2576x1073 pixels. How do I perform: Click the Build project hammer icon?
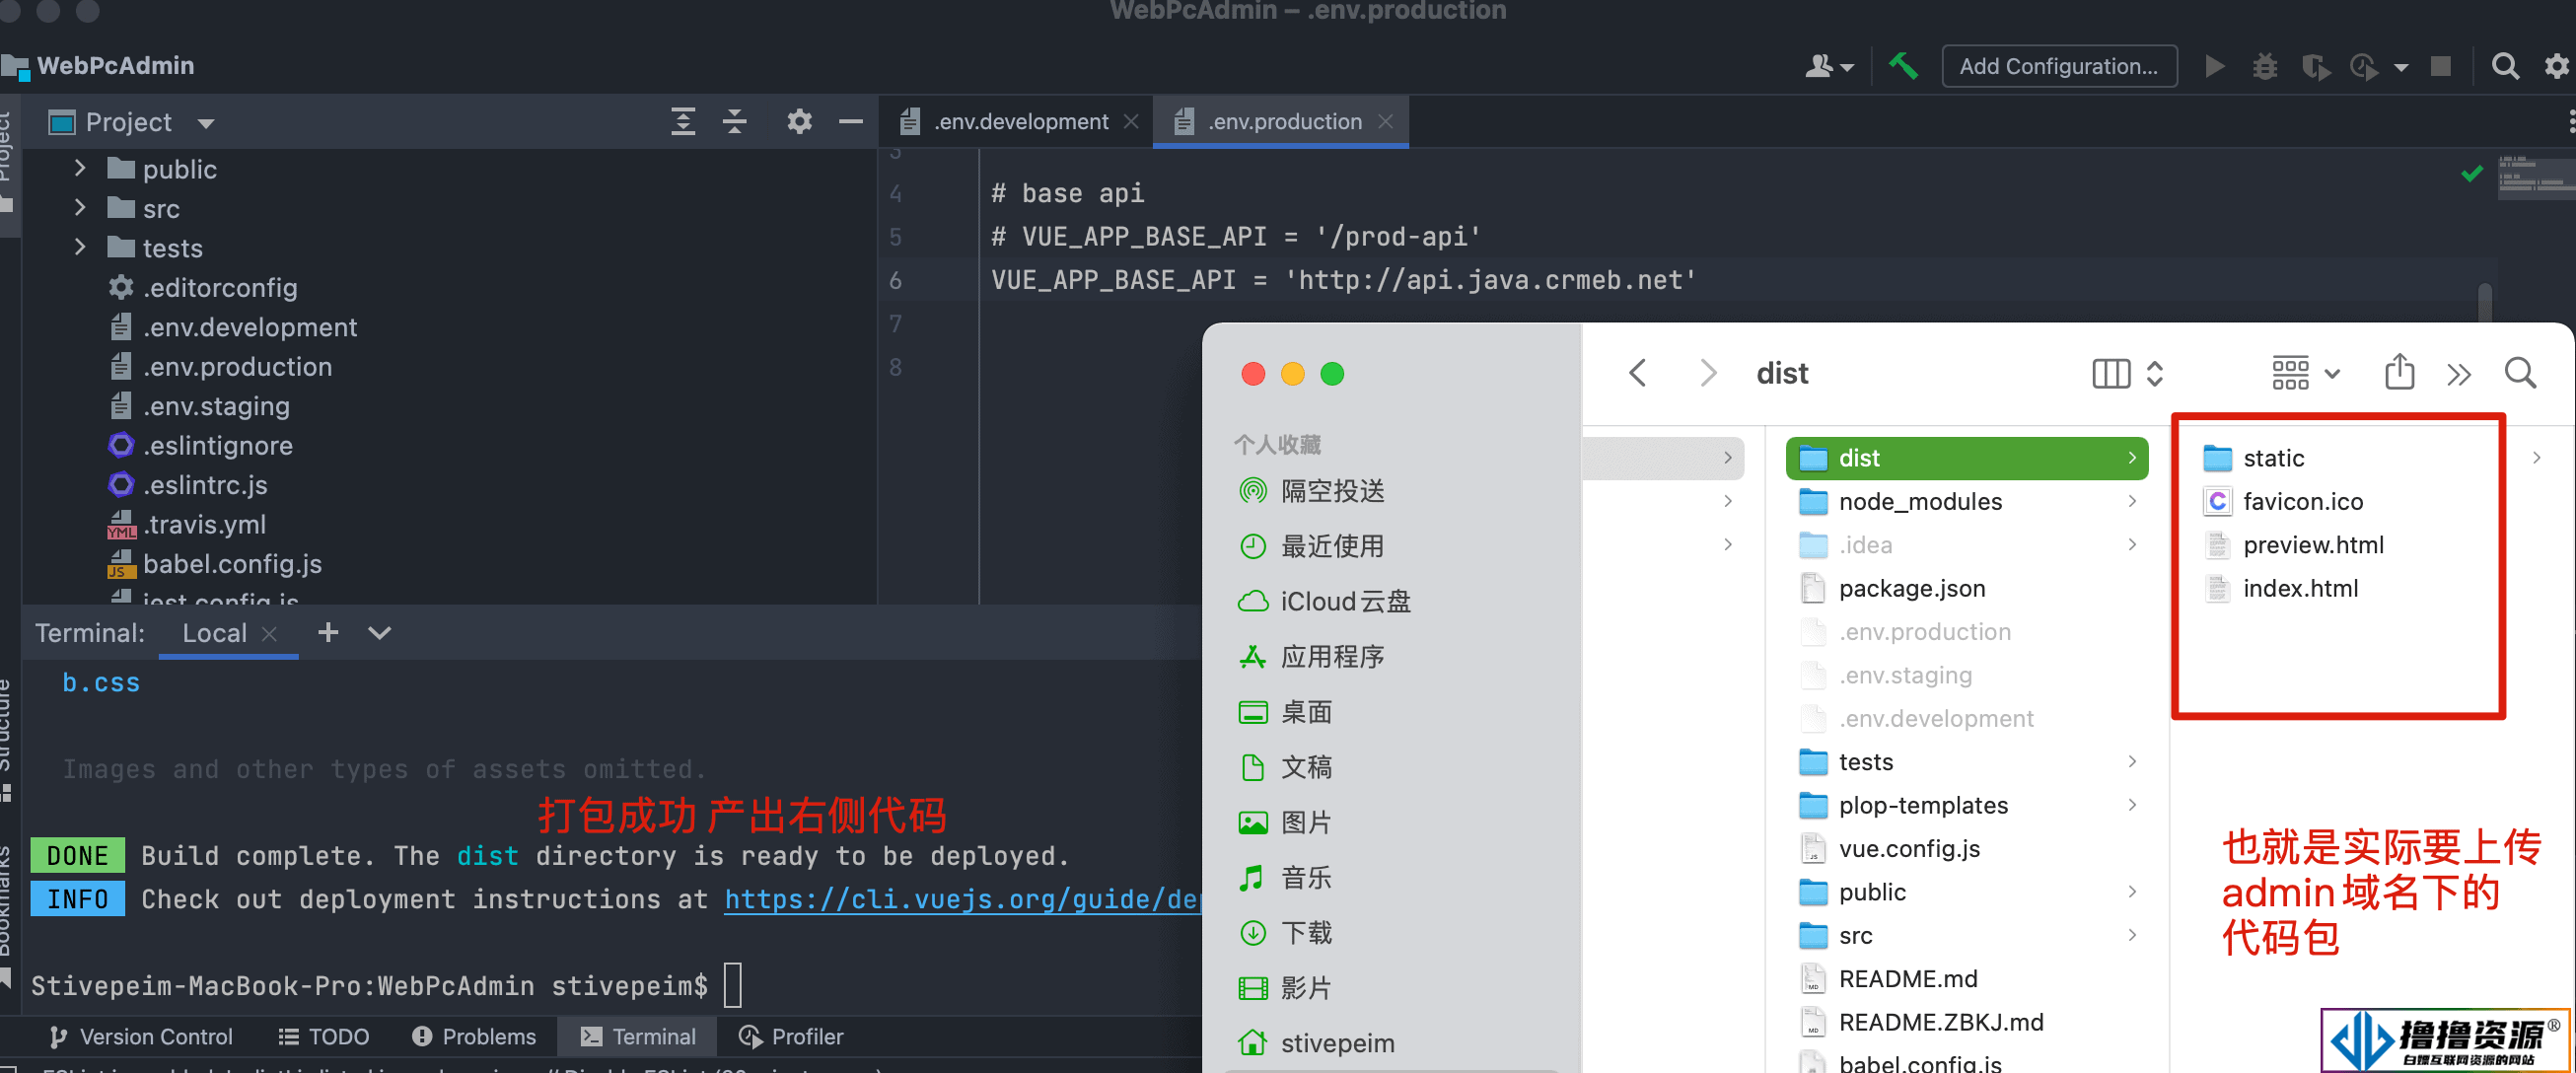click(x=1902, y=66)
